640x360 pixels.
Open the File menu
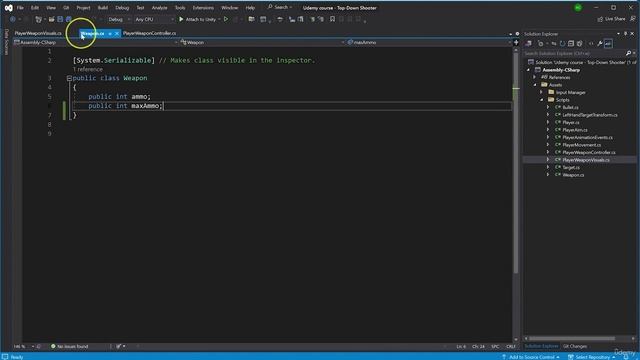pyautogui.click(x=20, y=8)
